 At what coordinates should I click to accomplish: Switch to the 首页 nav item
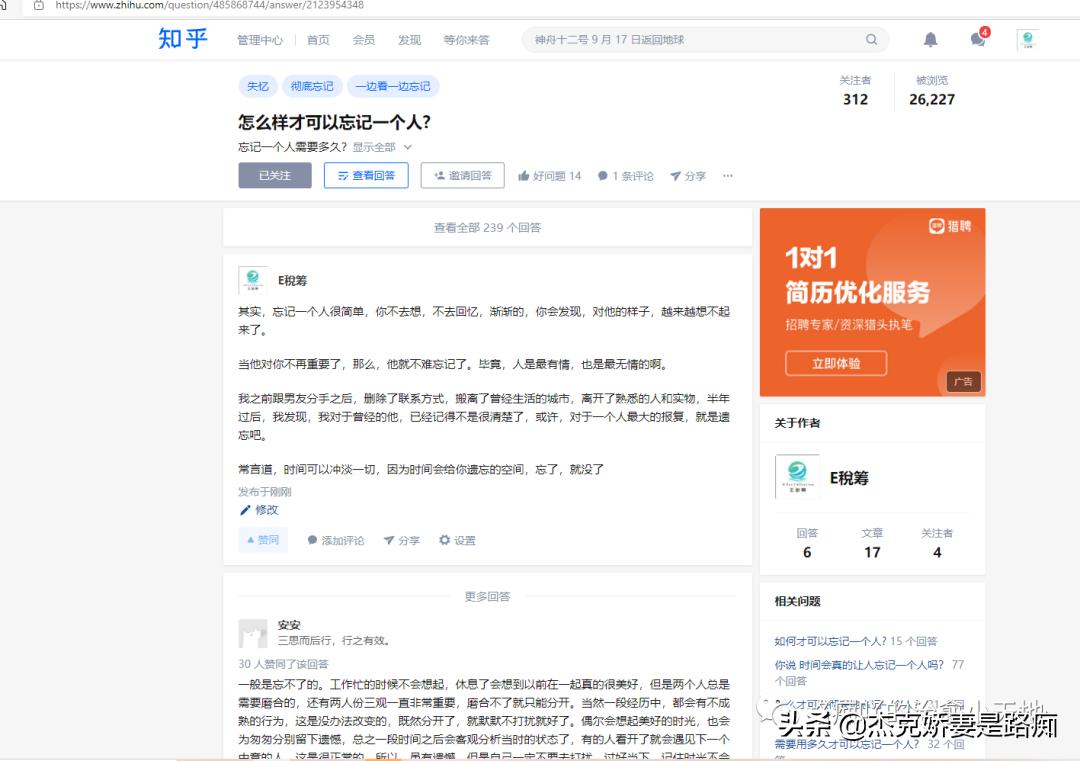(x=318, y=40)
